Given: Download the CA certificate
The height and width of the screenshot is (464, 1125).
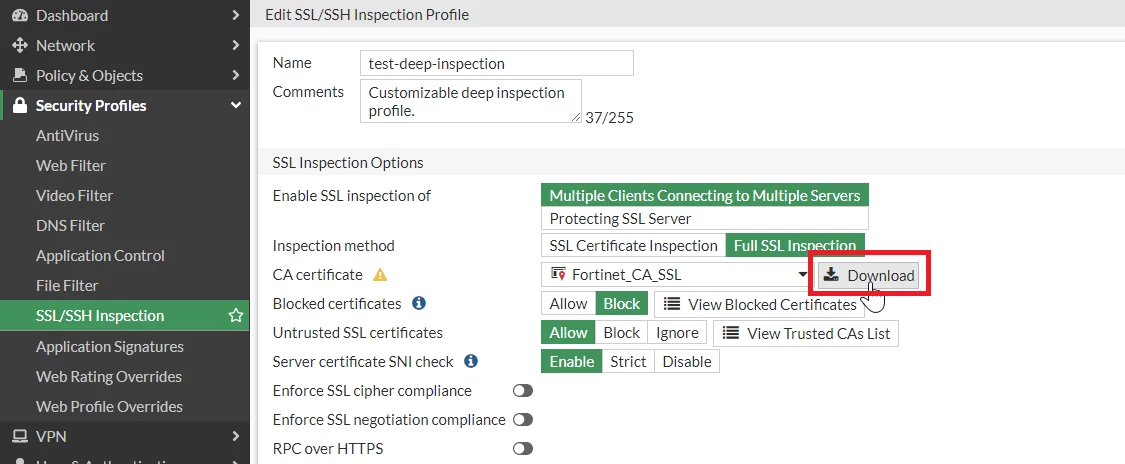Looking at the screenshot, I should (868, 275).
